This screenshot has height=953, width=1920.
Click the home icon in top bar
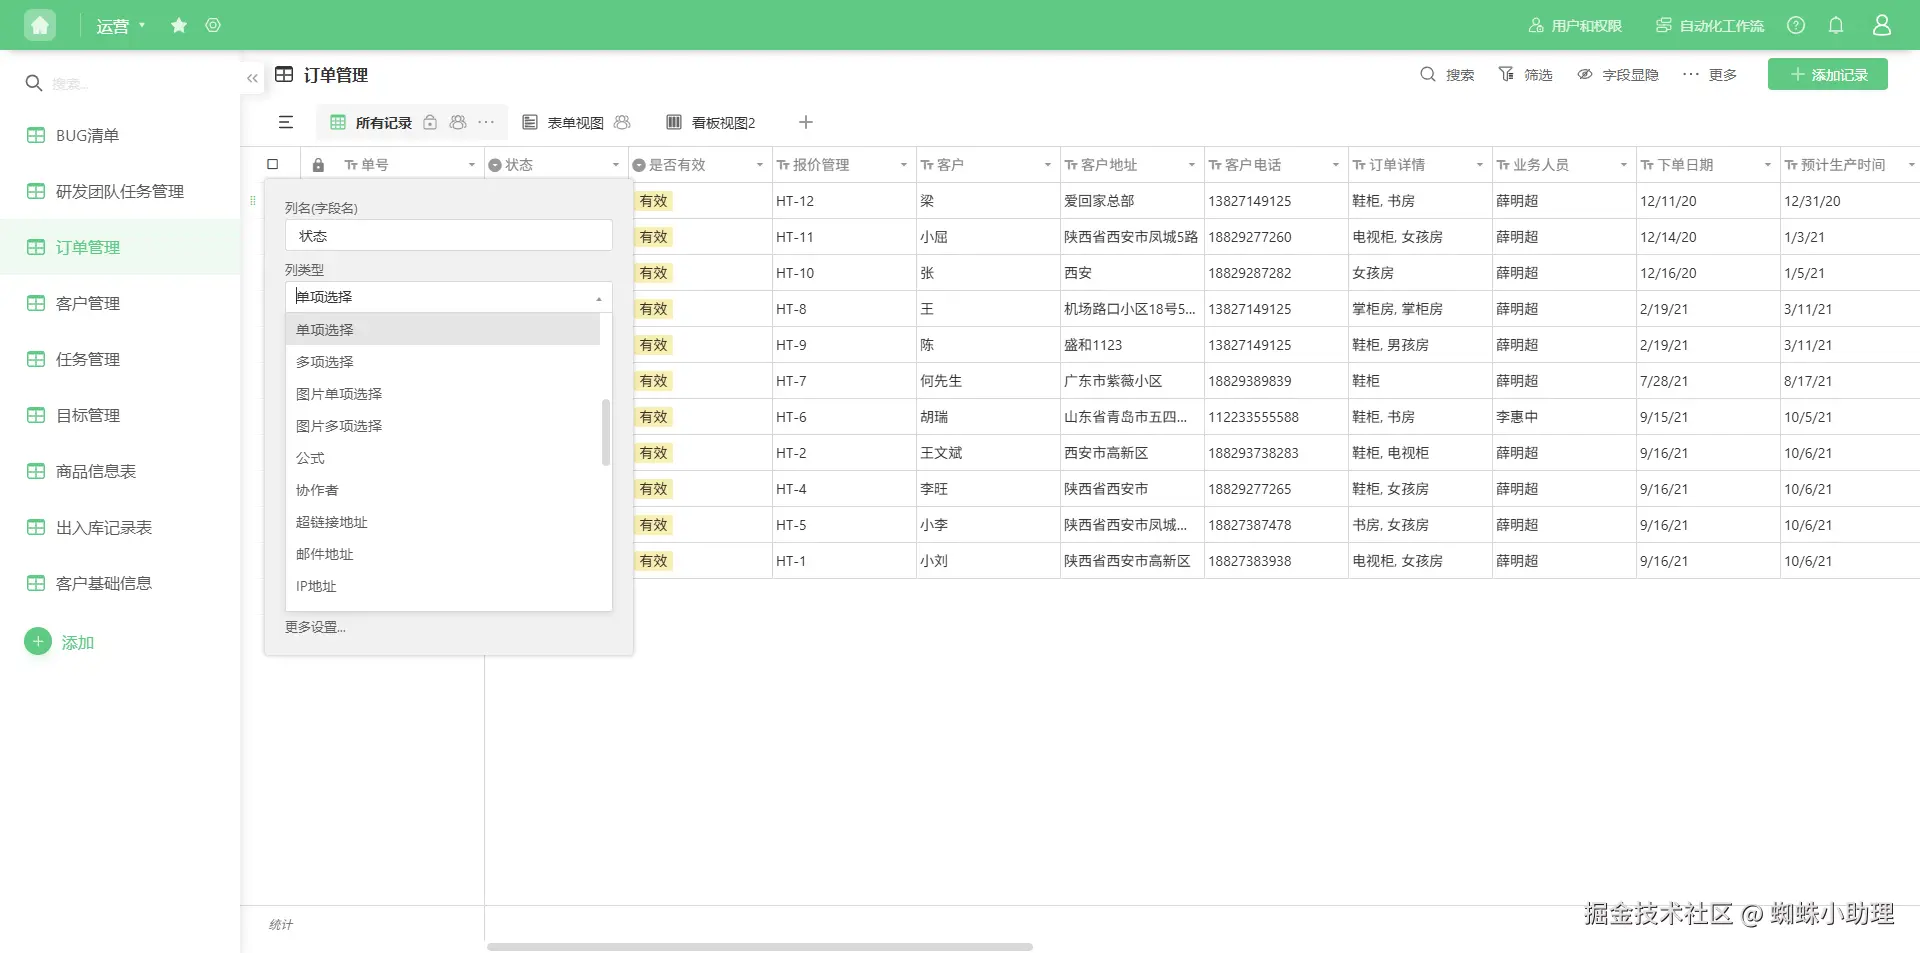pos(40,25)
